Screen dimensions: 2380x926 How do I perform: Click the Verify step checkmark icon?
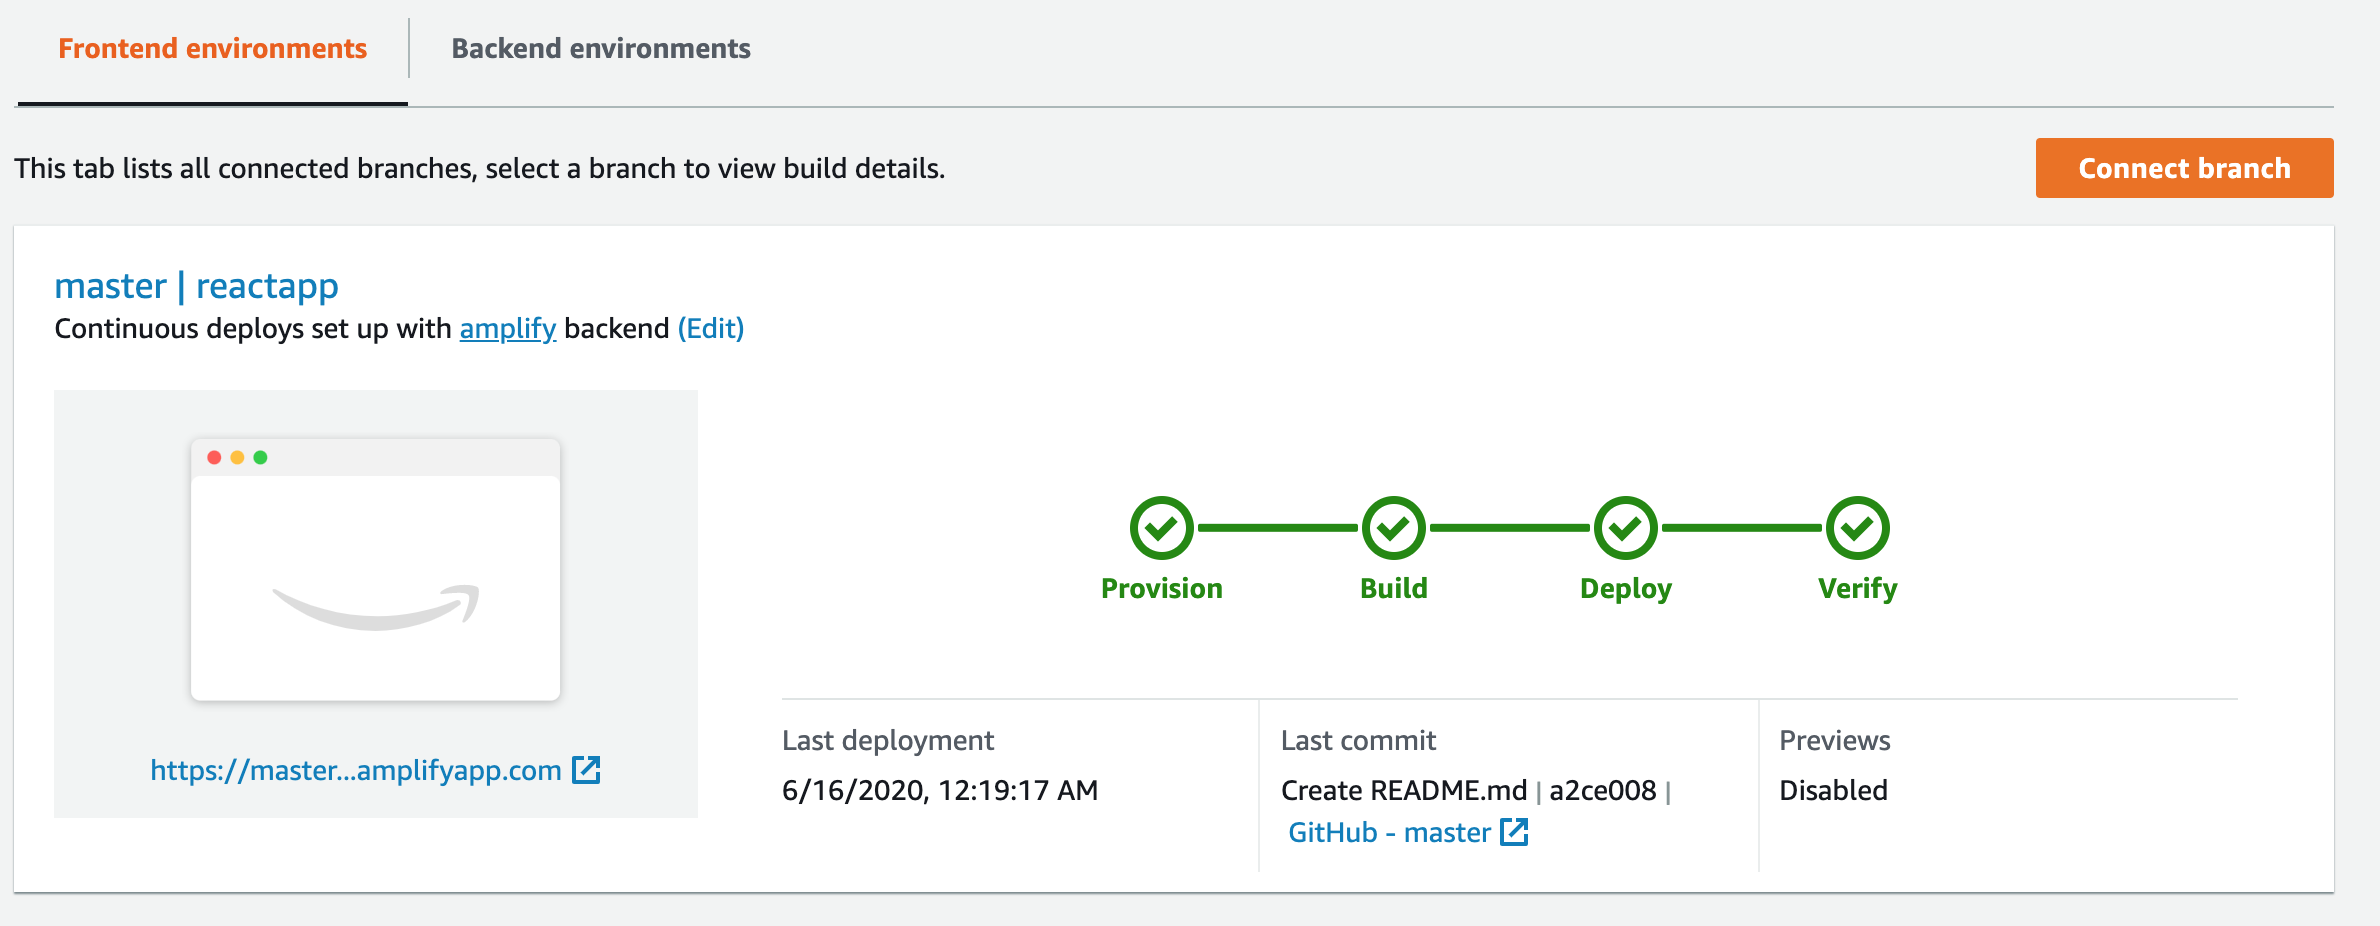coord(1857,527)
